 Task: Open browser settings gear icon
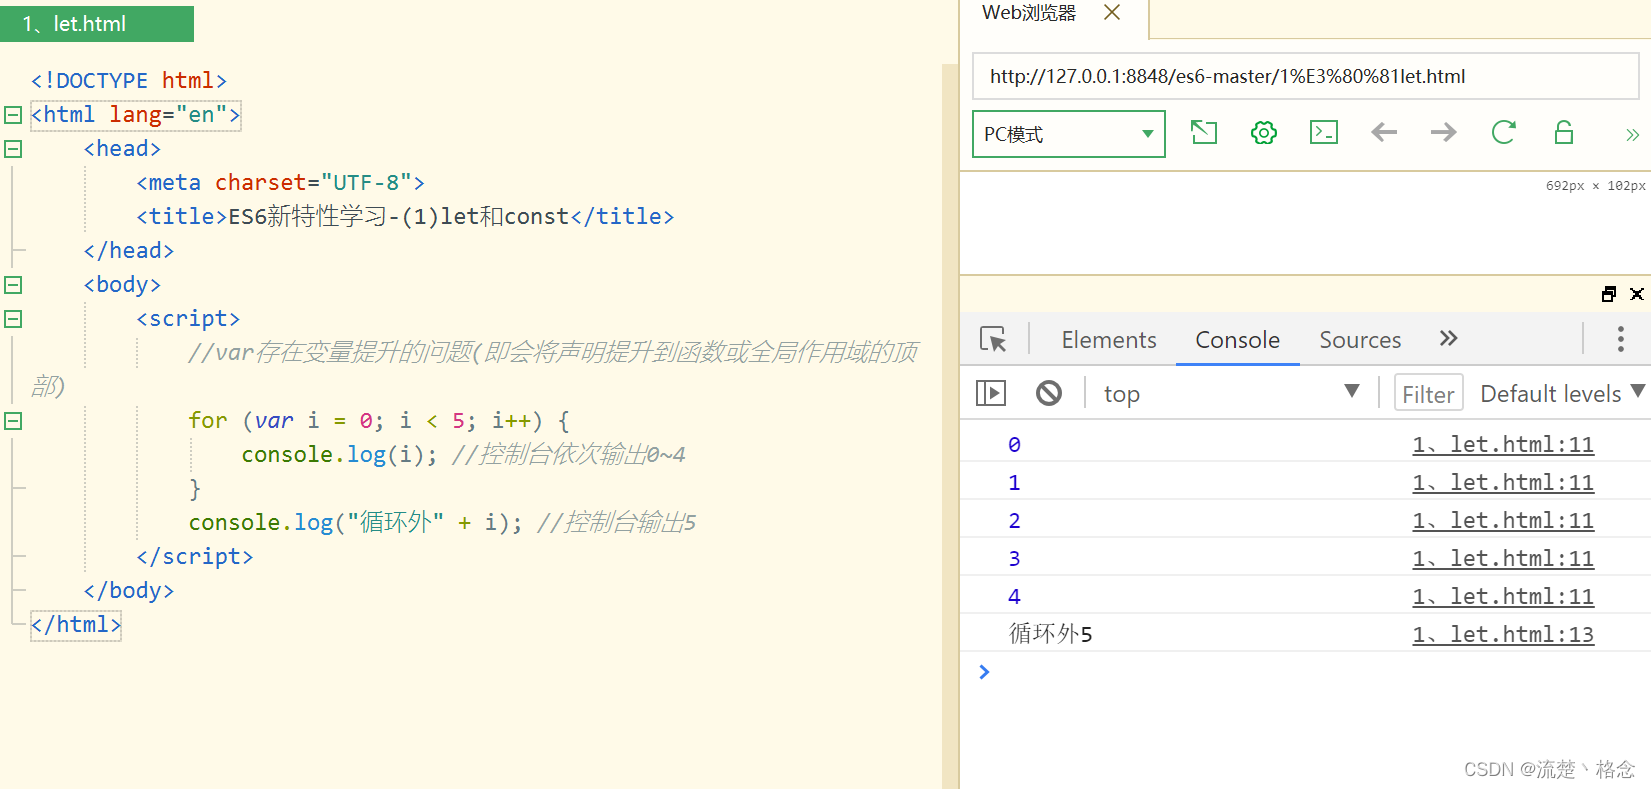pos(1264,132)
